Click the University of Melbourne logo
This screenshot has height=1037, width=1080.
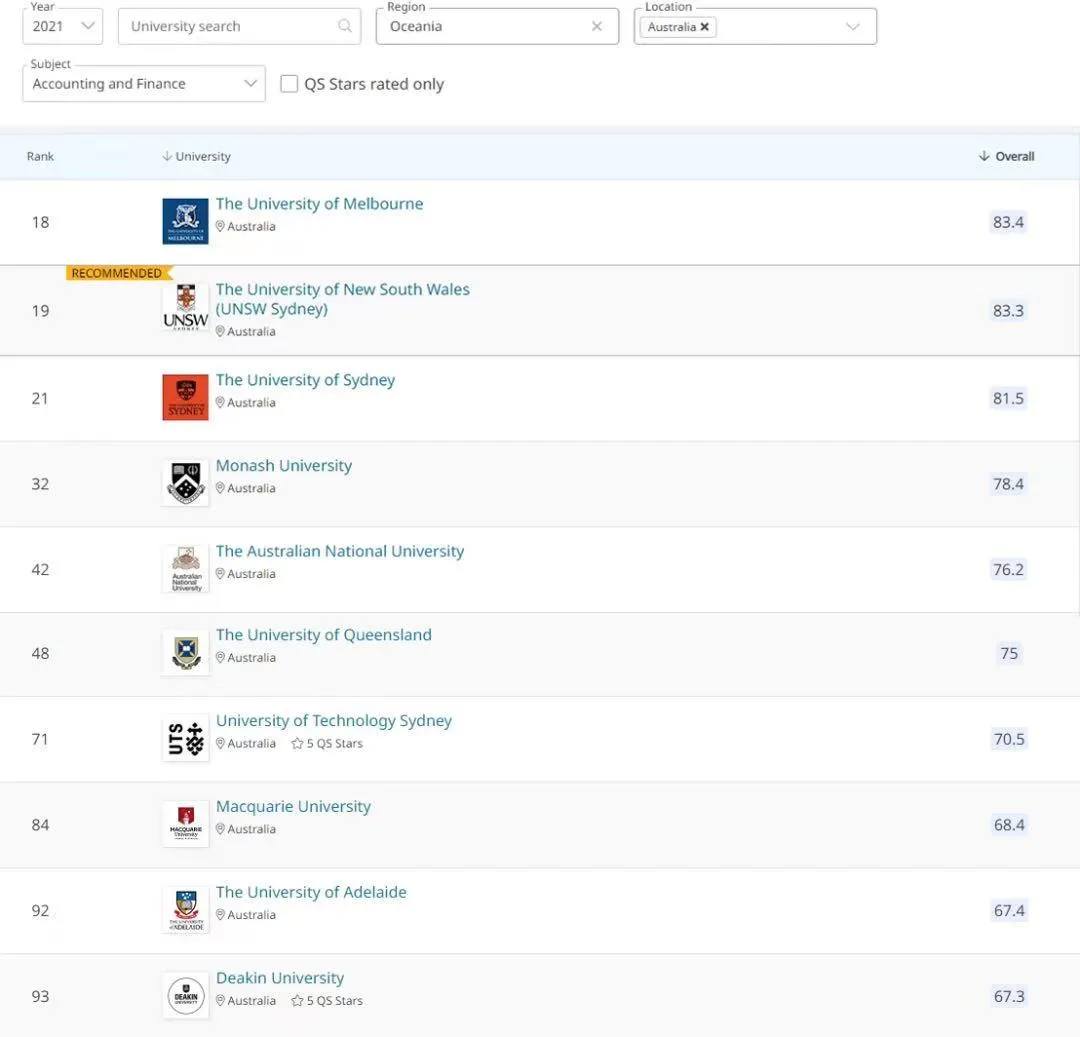[185, 221]
